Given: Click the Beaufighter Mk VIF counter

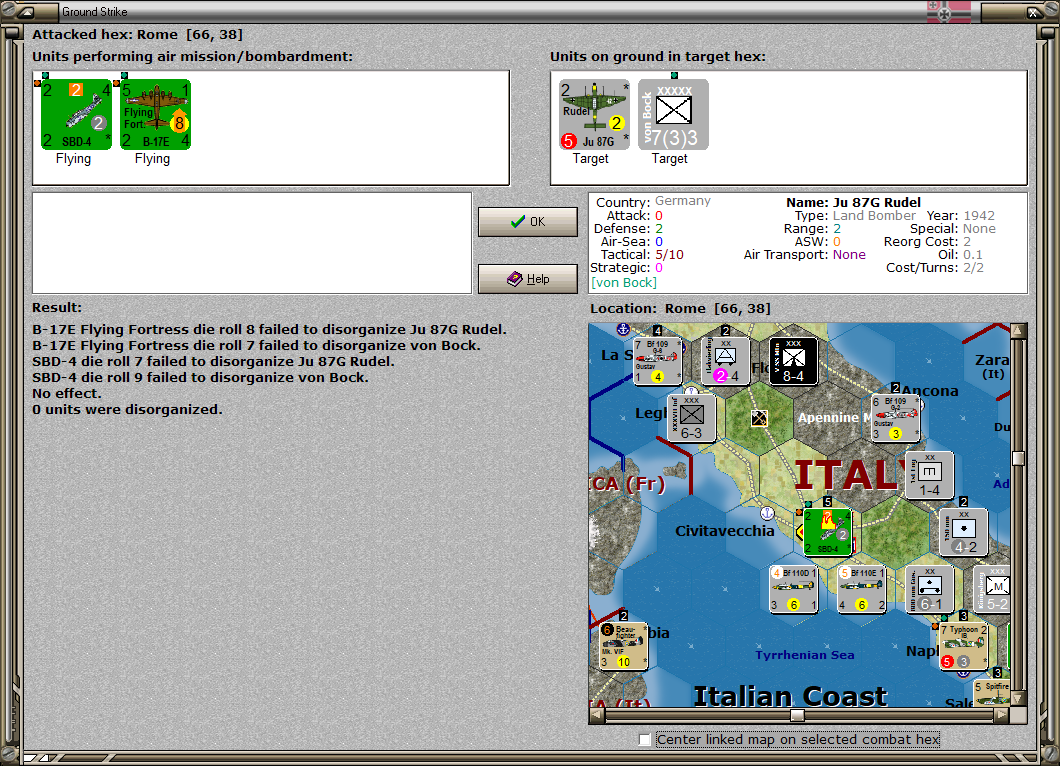Looking at the screenshot, I should point(624,646).
